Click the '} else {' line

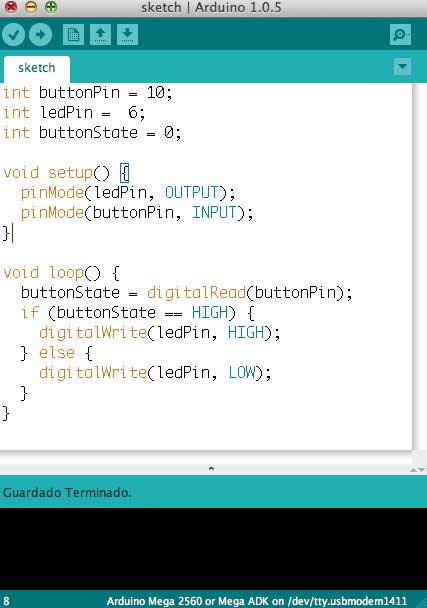(x=57, y=353)
